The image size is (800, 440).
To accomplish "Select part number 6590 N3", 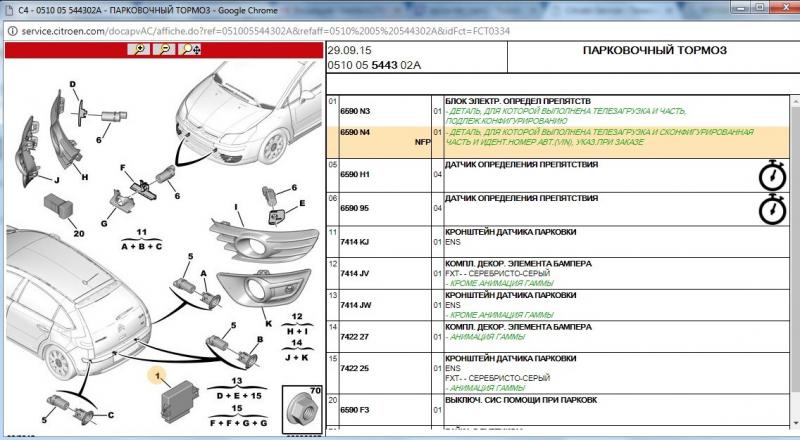I will (x=355, y=111).
